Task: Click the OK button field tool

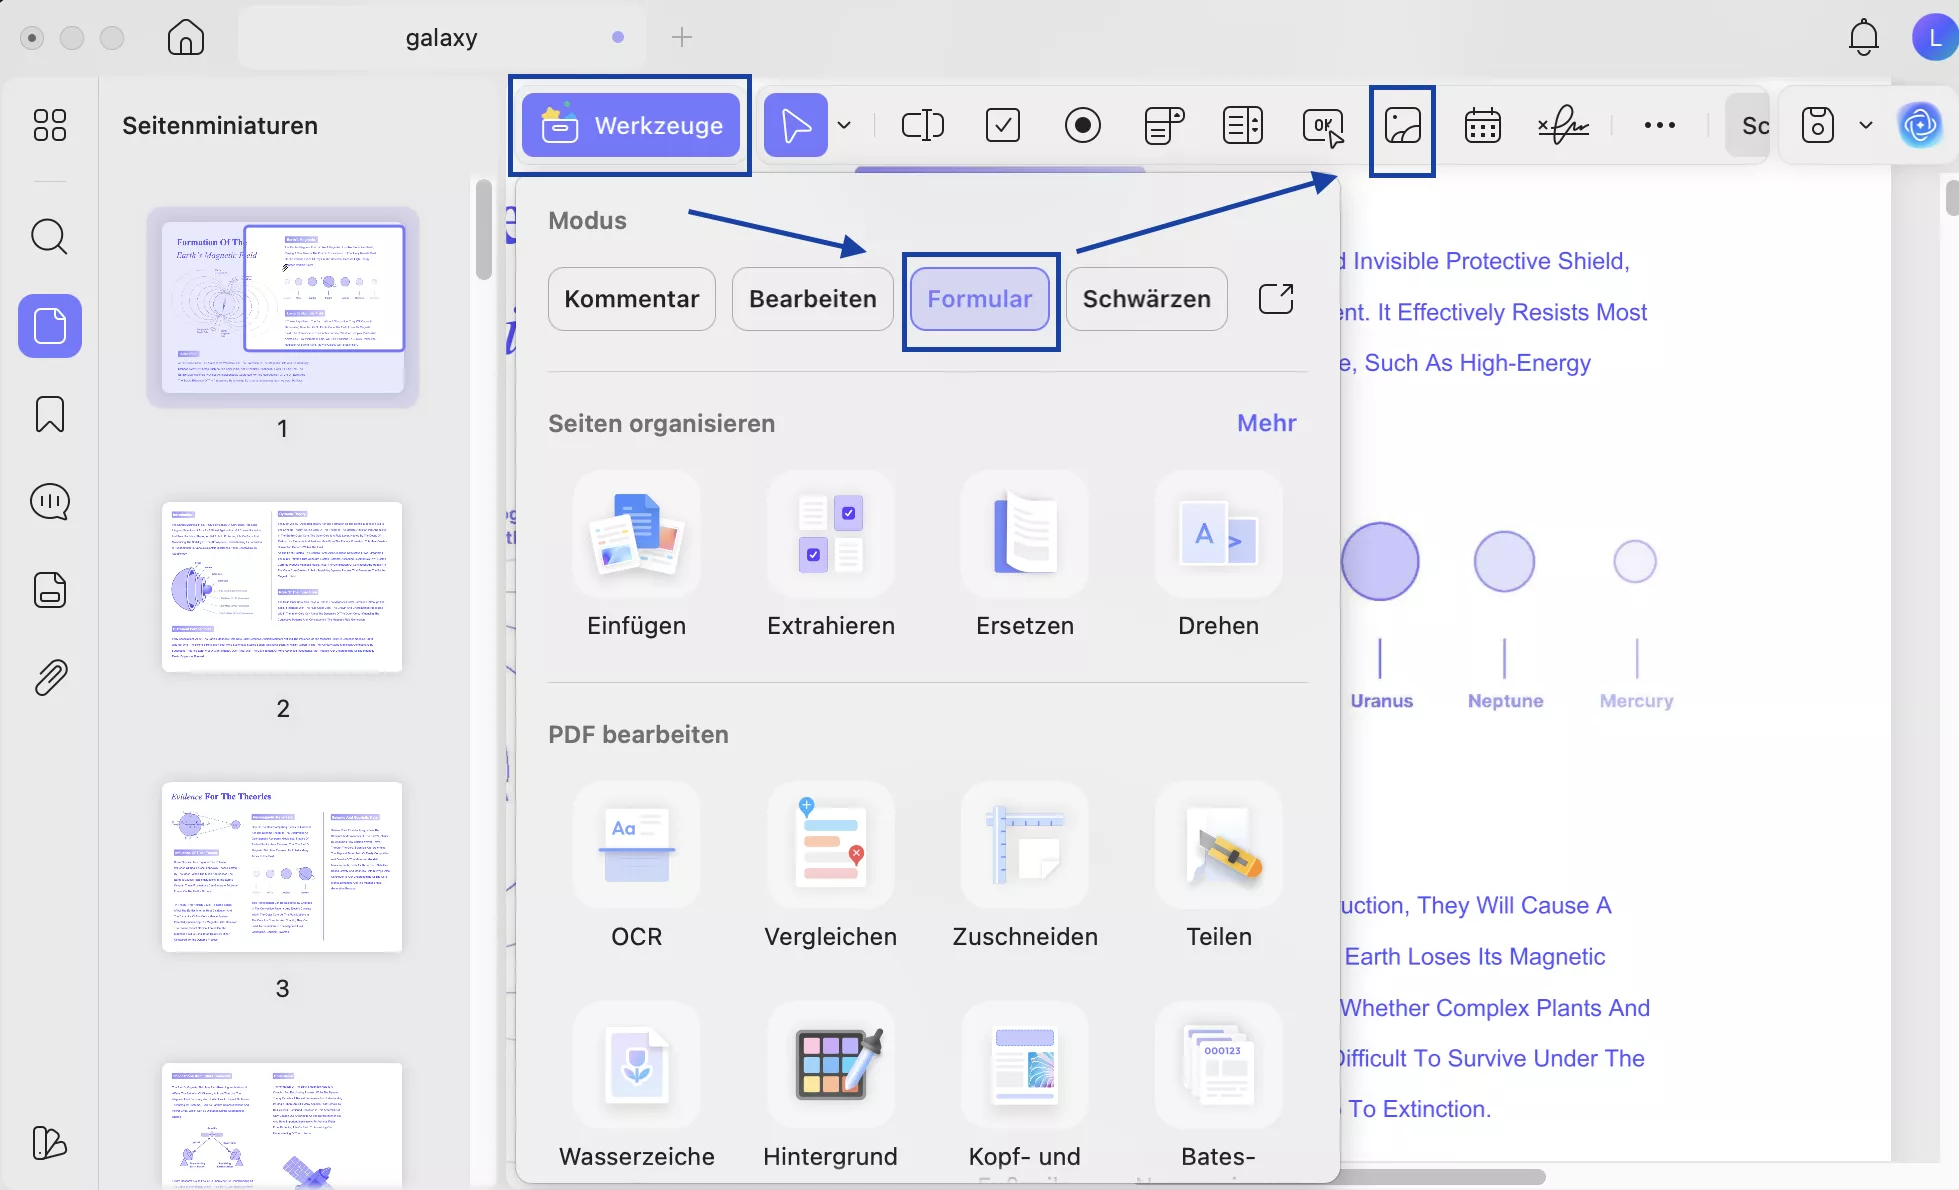Action: (x=1322, y=126)
